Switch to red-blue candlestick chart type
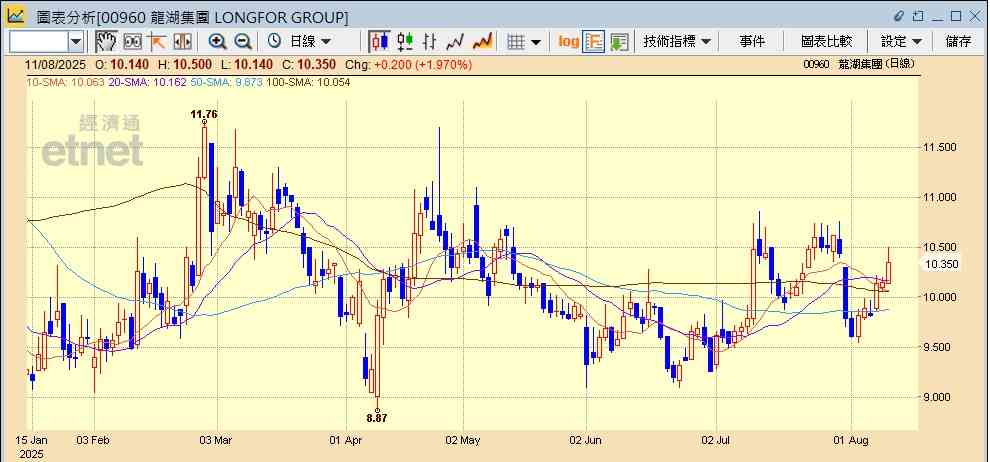990x462 pixels. pyautogui.click(x=379, y=42)
